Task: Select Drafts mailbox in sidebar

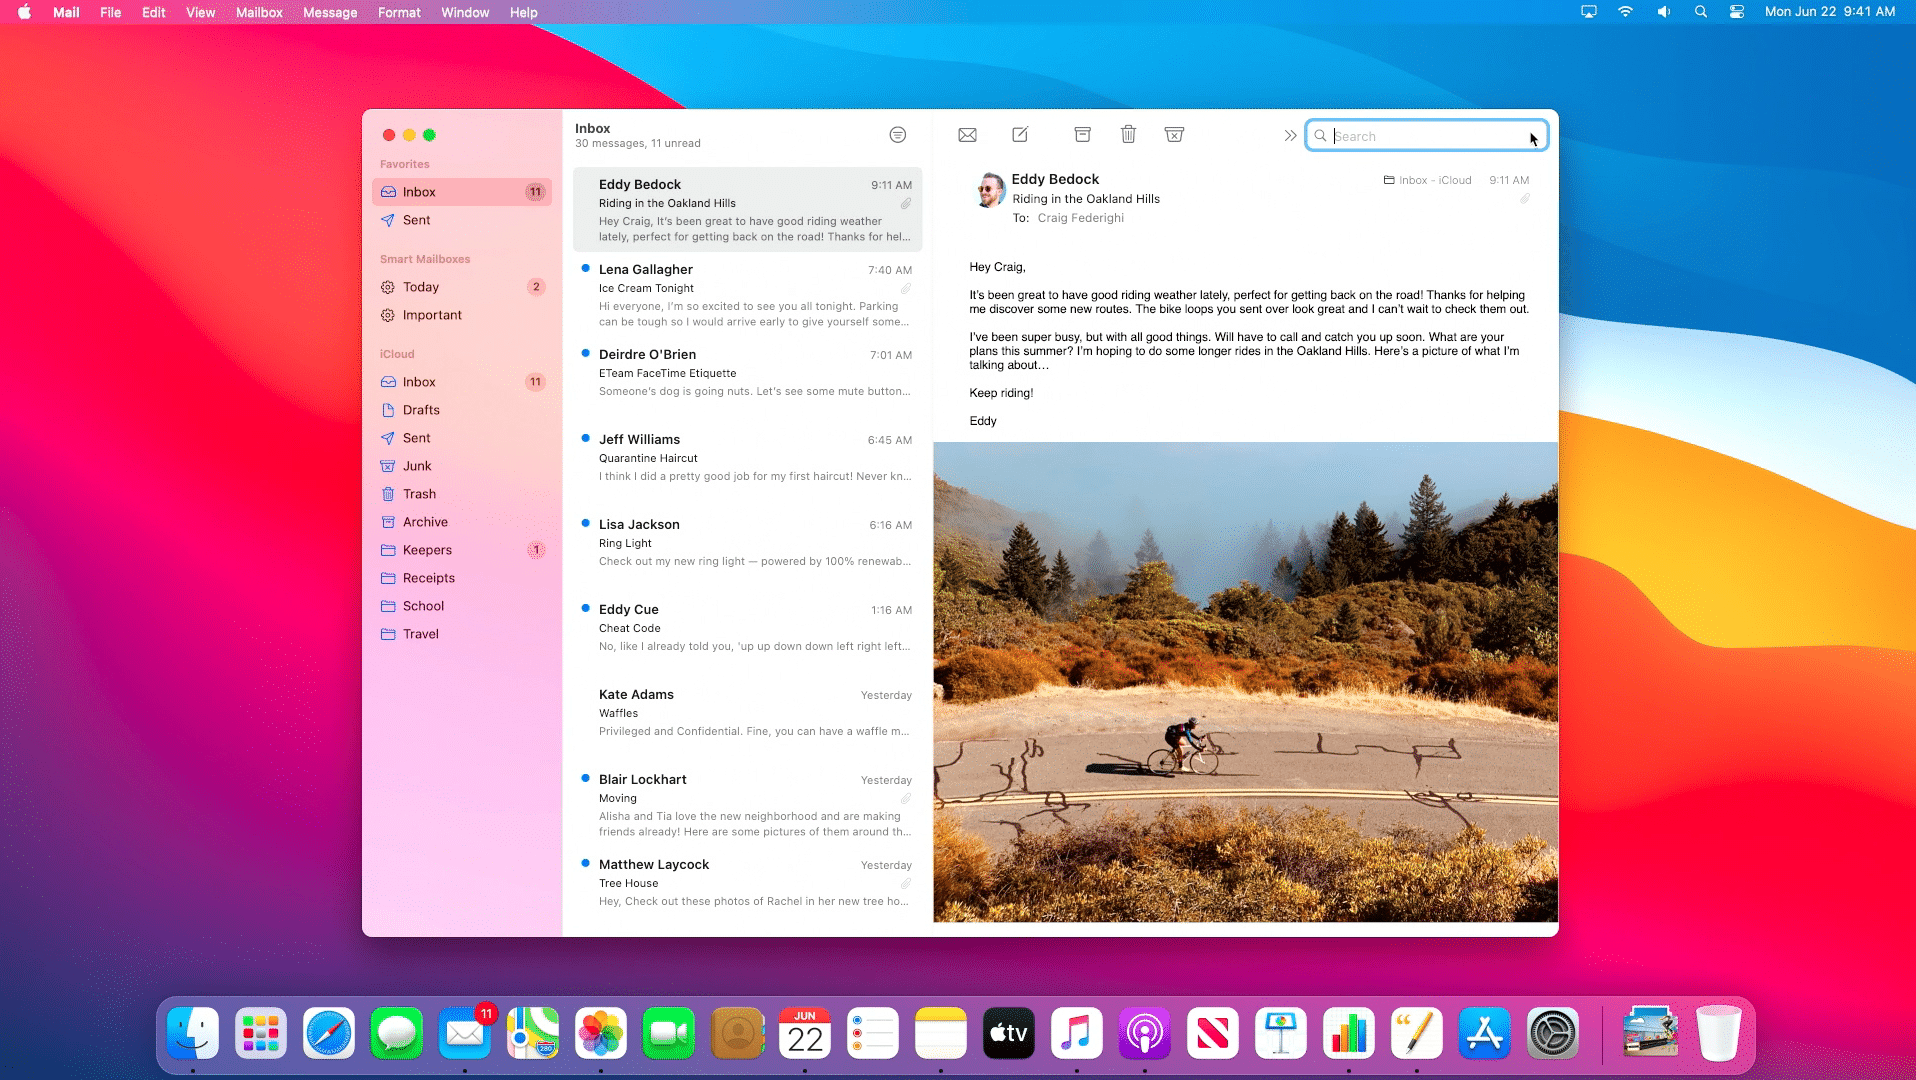Action: click(x=421, y=410)
